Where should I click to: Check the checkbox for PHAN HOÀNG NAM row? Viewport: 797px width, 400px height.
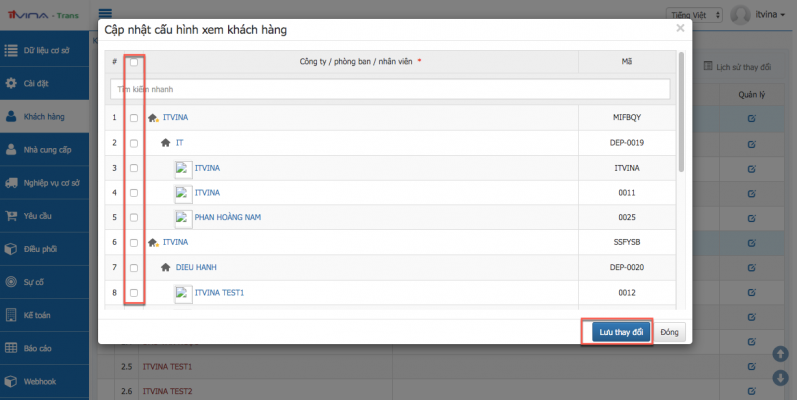pos(134,218)
